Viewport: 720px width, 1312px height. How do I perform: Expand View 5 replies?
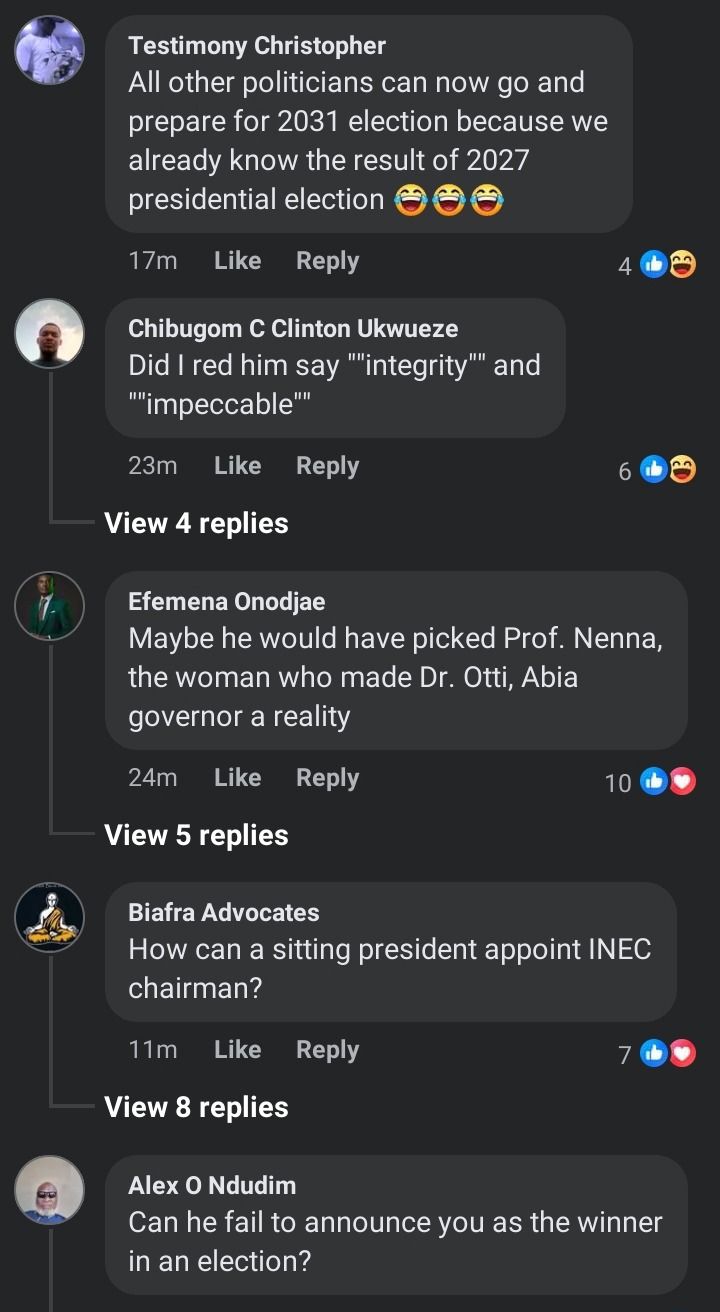(x=196, y=835)
